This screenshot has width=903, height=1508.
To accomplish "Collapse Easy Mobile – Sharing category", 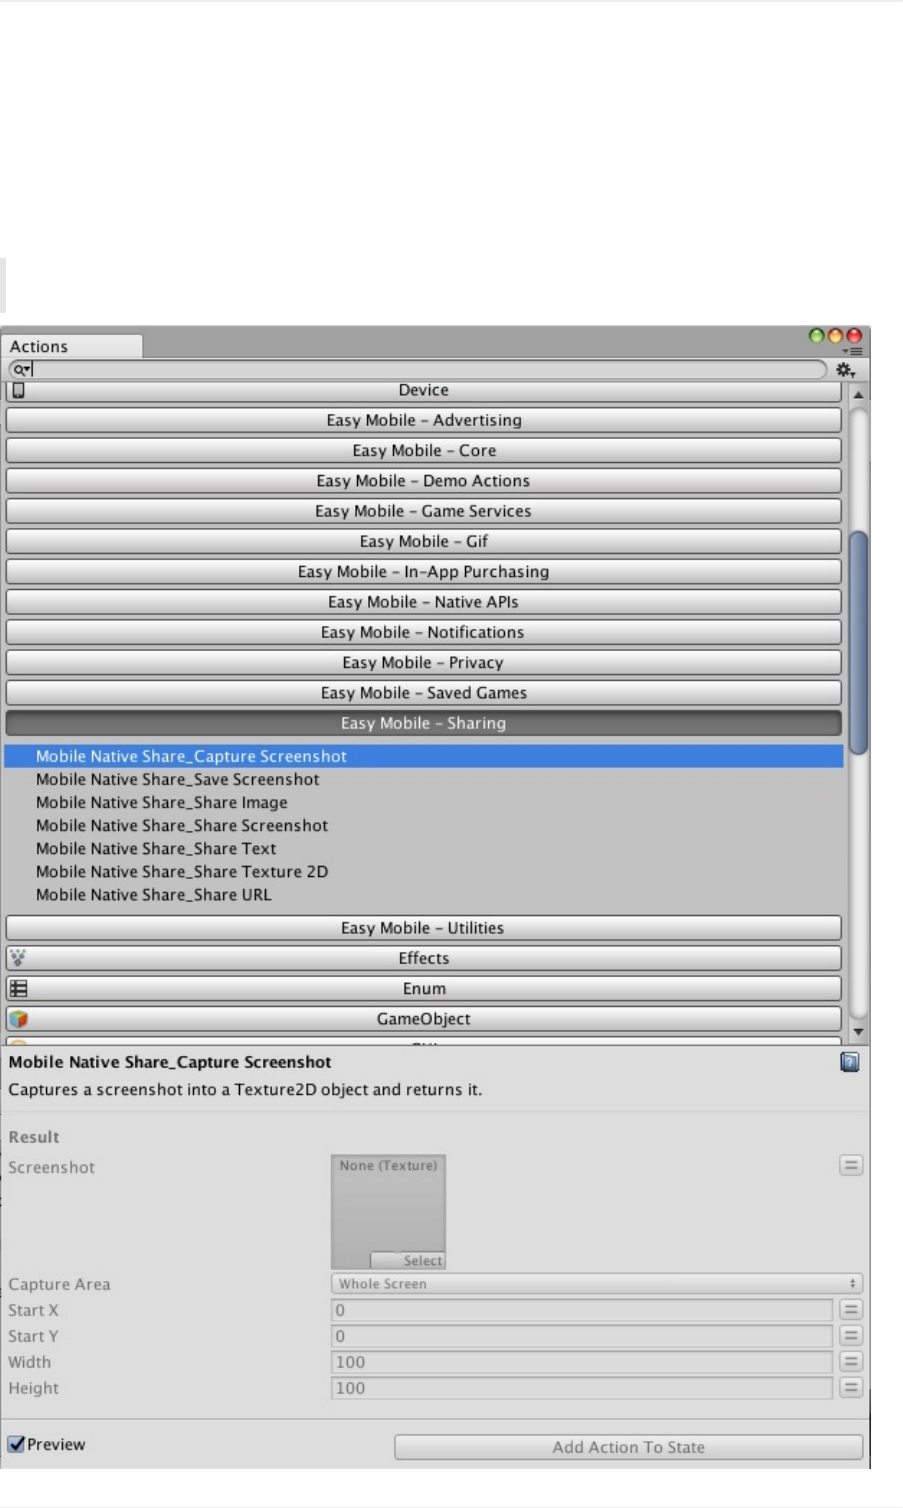I will pyautogui.click(x=424, y=723).
